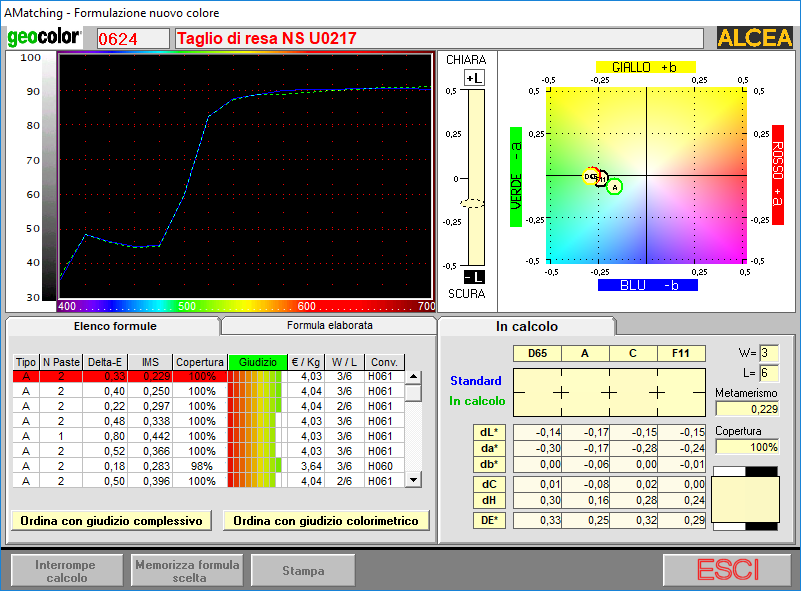Open the Elenco formule tab
This screenshot has width=801, height=591.
click(x=114, y=326)
